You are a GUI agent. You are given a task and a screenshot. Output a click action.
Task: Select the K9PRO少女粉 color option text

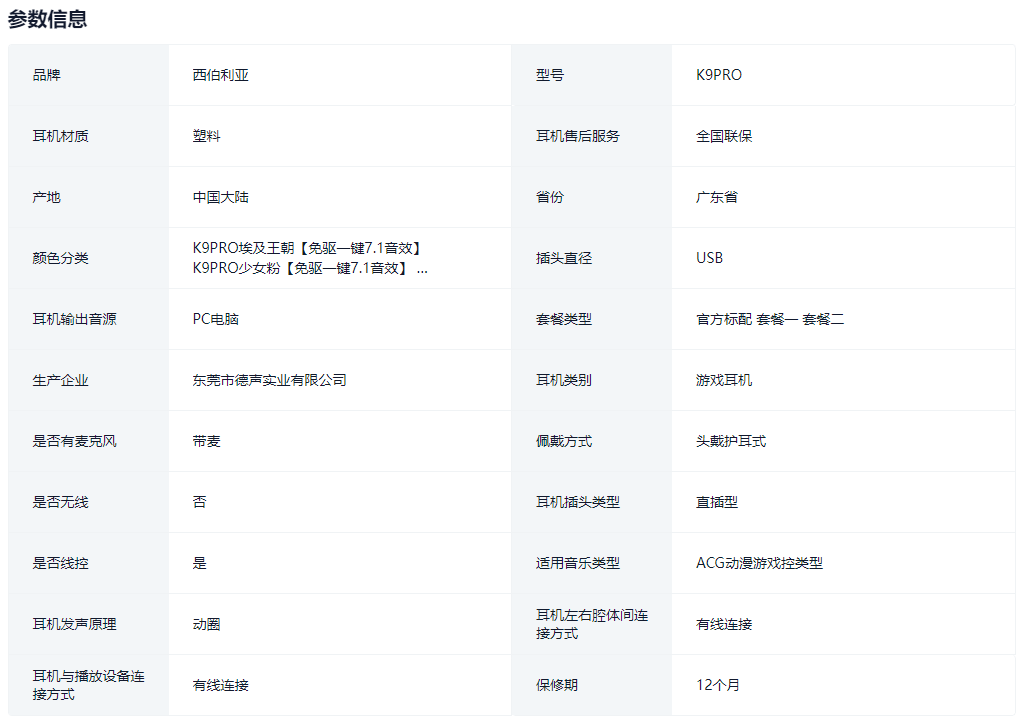300,268
